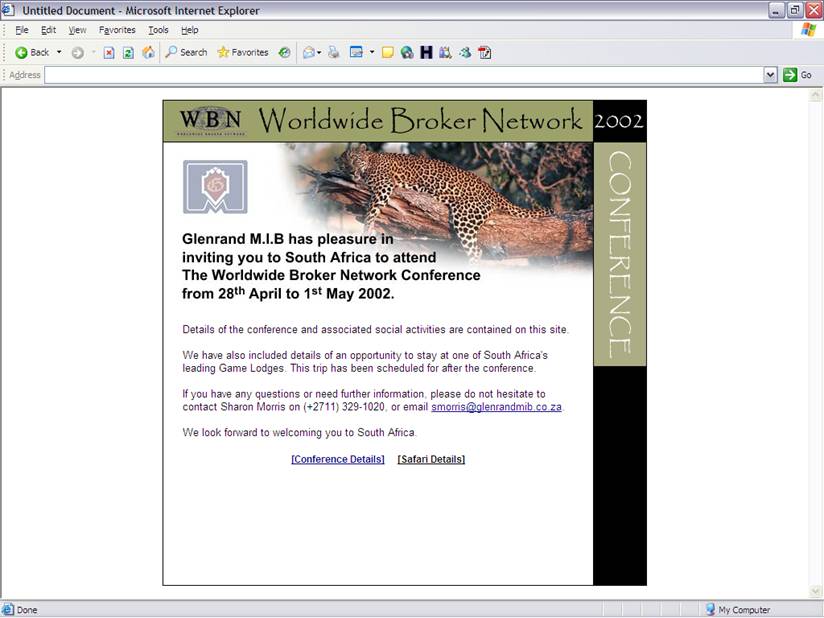Click the page icon beside Done in status bar
824x618 pixels.
point(8,610)
